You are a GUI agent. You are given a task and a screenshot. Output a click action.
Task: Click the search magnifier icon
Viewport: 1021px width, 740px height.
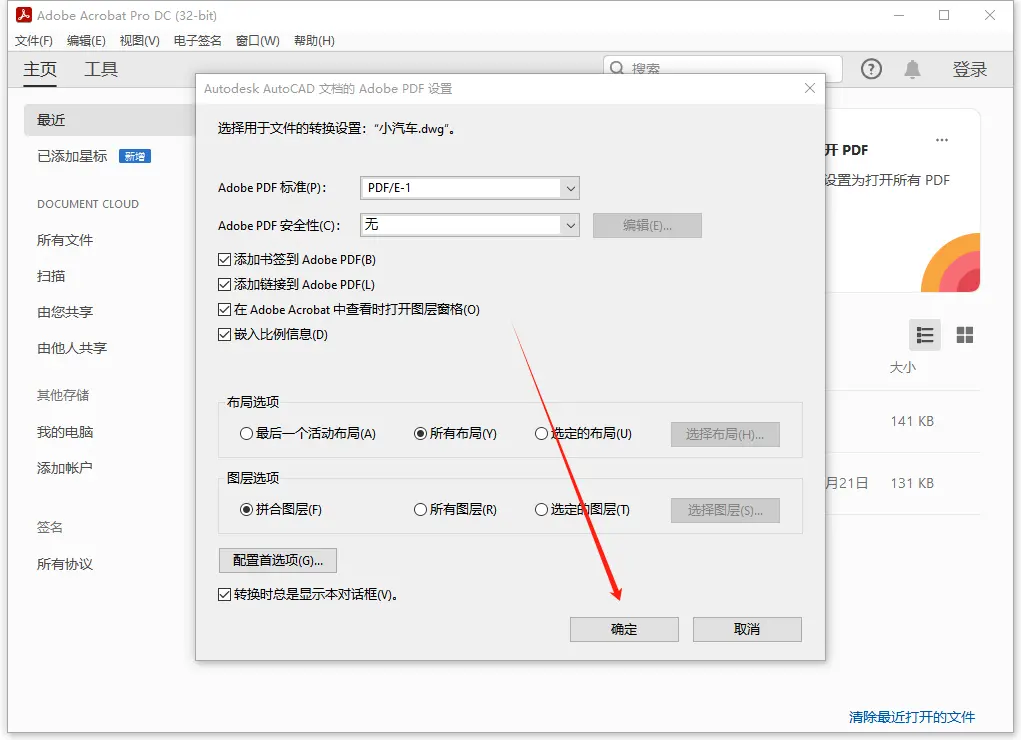[x=616, y=68]
